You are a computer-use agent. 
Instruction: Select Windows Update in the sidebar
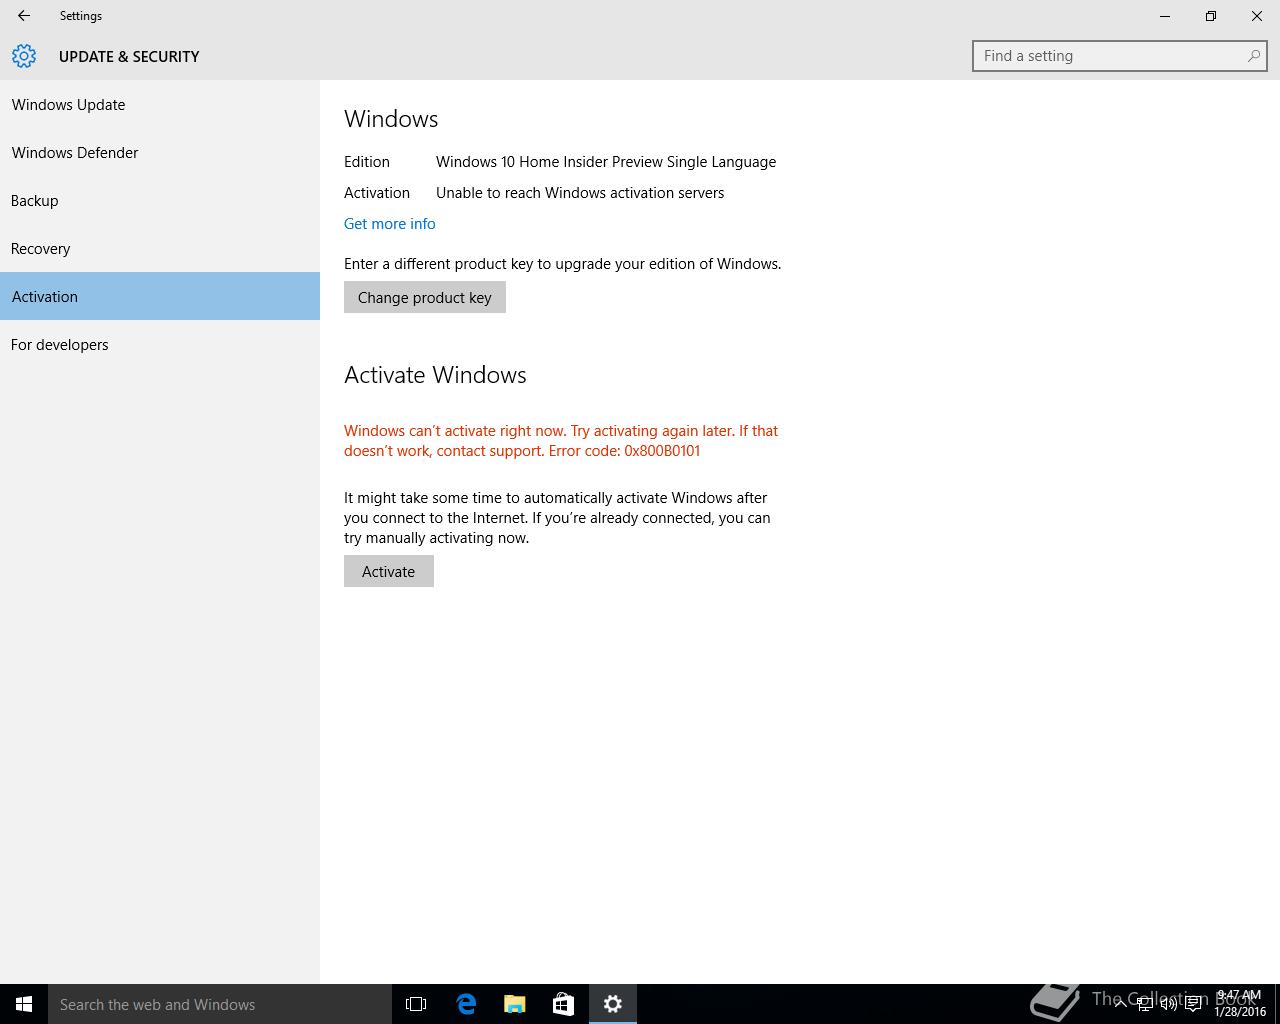point(160,104)
